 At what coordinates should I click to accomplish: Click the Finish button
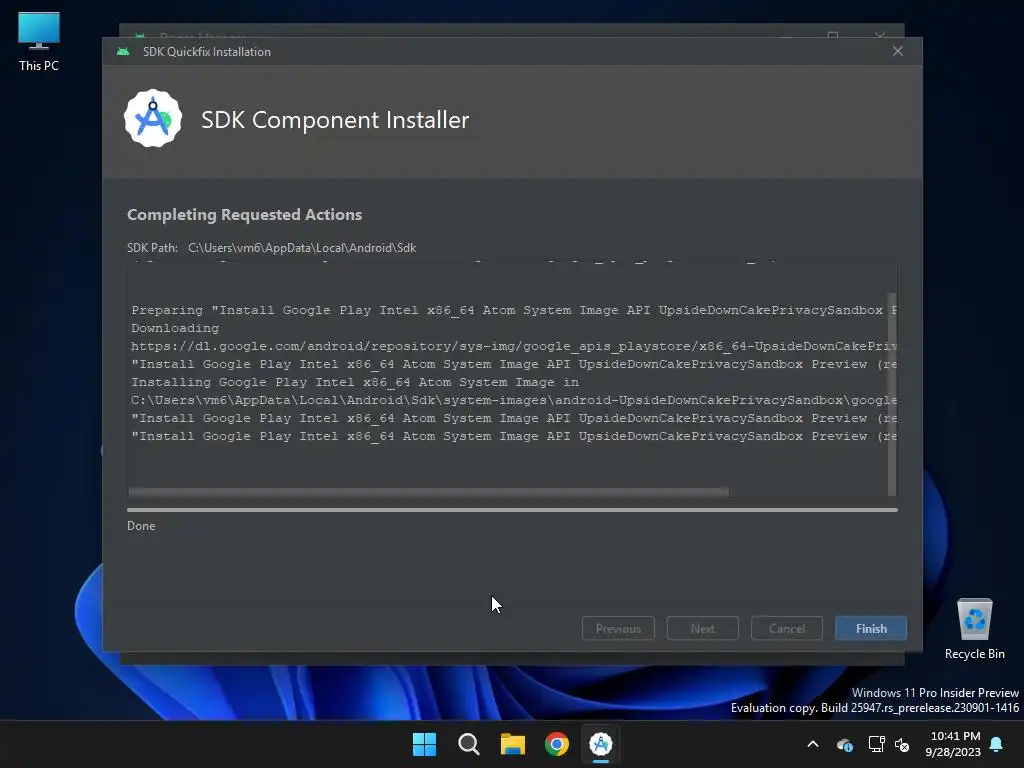871,628
